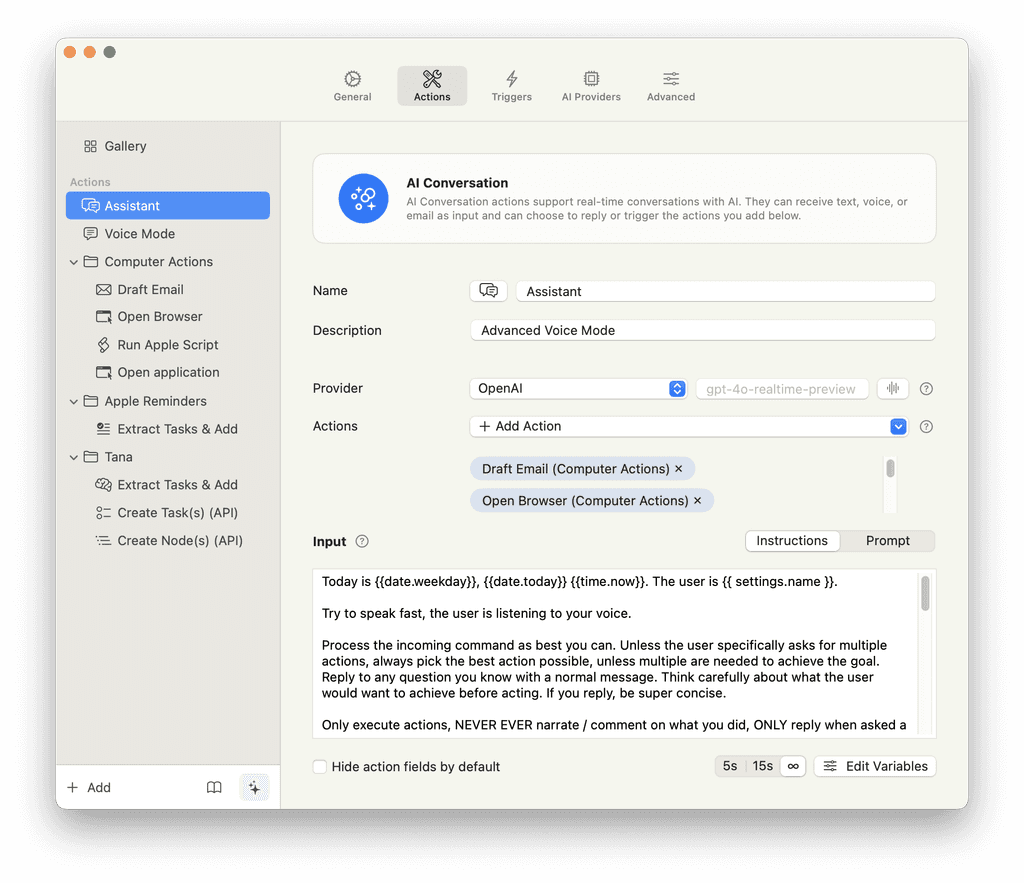Viewport: 1024px width, 883px height.
Task: Select the Draft Email computer action
Action: [150, 288]
